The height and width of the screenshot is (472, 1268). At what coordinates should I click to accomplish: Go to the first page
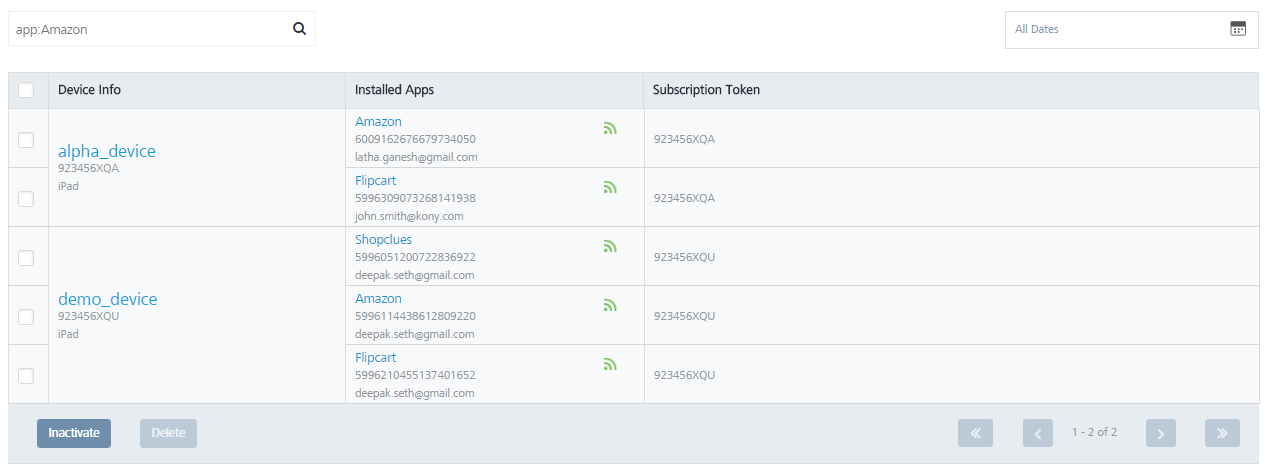[975, 433]
